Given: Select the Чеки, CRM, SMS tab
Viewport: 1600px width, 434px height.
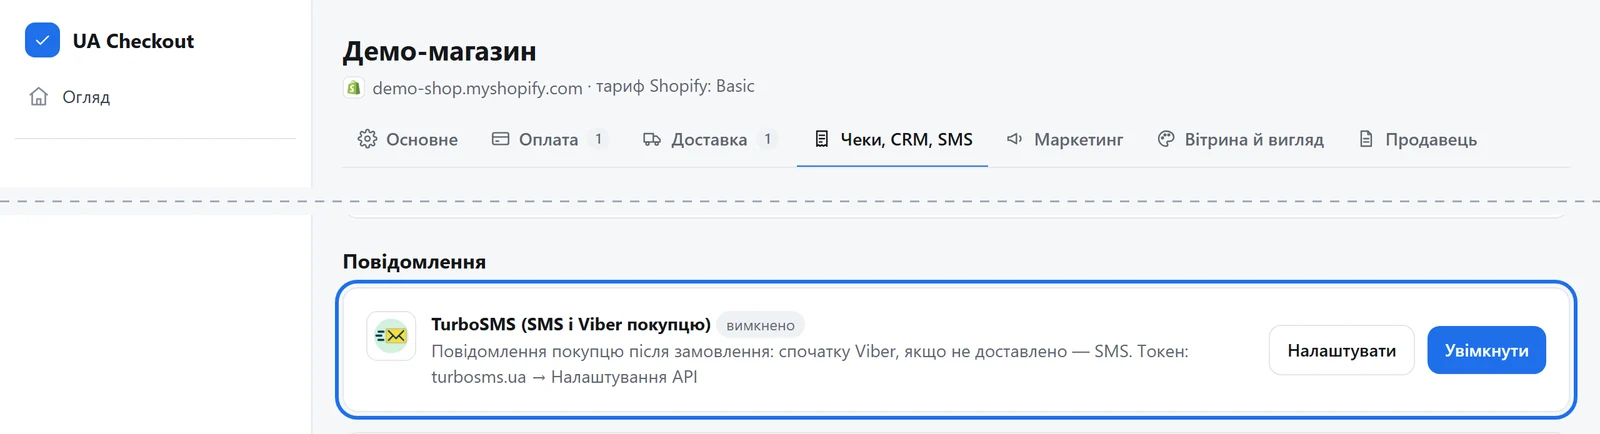Looking at the screenshot, I should pos(892,139).
